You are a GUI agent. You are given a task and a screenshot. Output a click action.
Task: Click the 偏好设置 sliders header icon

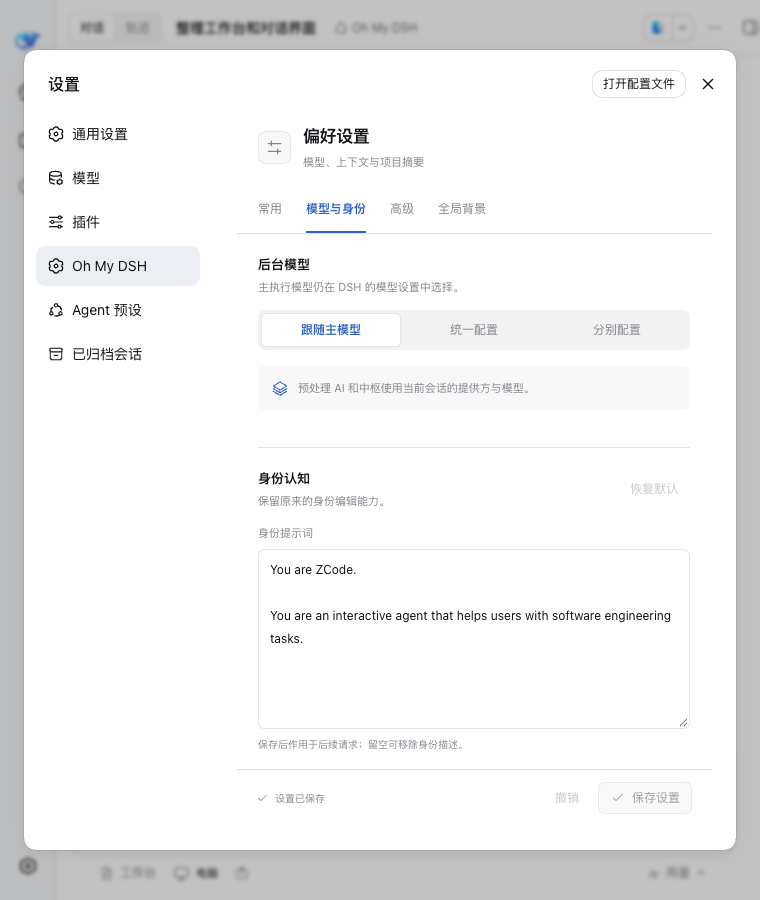click(x=274, y=148)
